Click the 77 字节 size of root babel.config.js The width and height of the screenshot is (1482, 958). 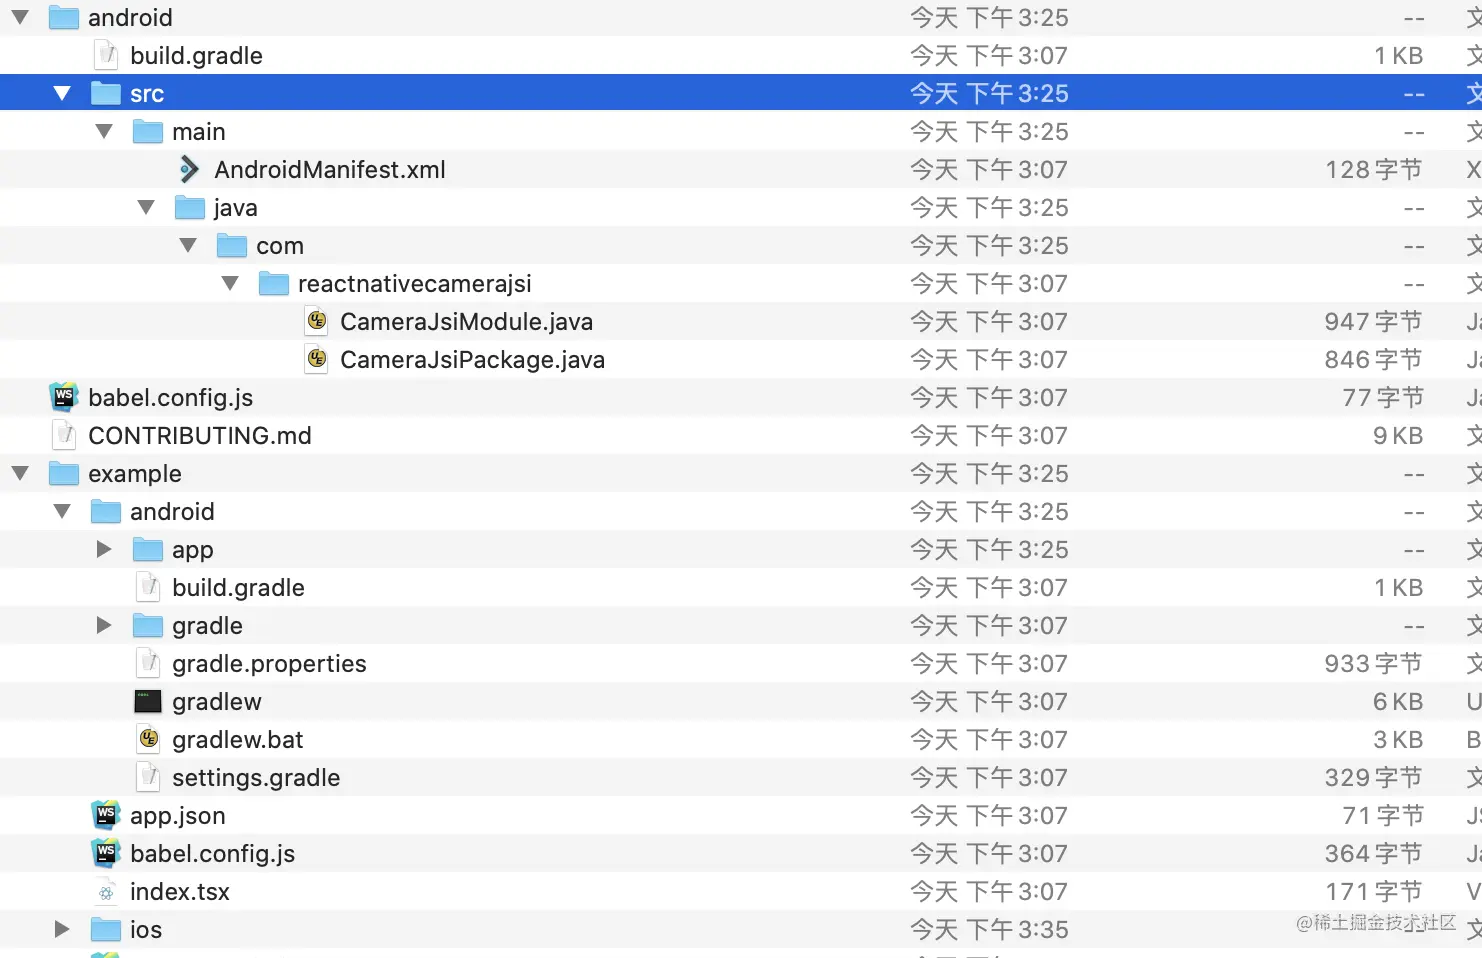(1383, 397)
